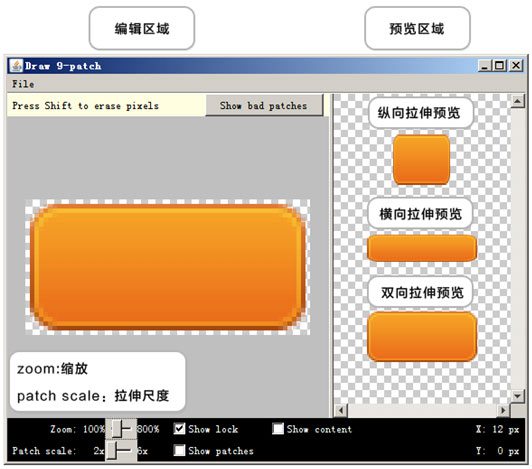Click the horizontally stretched preview image
The image size is (532, 469).
tap(422, 248)
